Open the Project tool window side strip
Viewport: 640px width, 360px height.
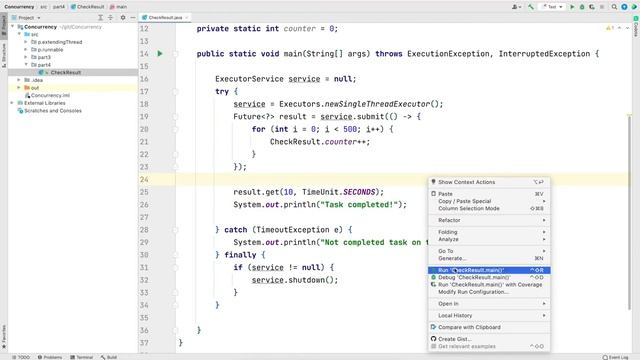click(x=4, y=26)
